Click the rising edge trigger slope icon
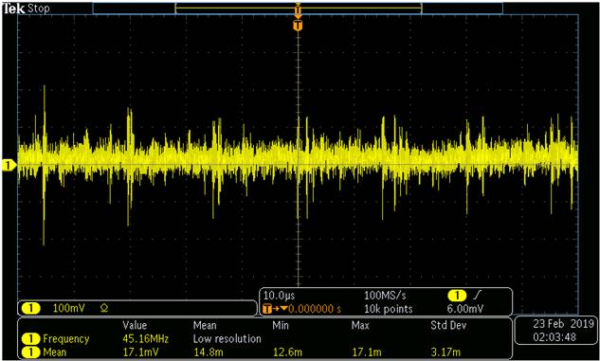 pyautogui.click(x=478, y=296)
